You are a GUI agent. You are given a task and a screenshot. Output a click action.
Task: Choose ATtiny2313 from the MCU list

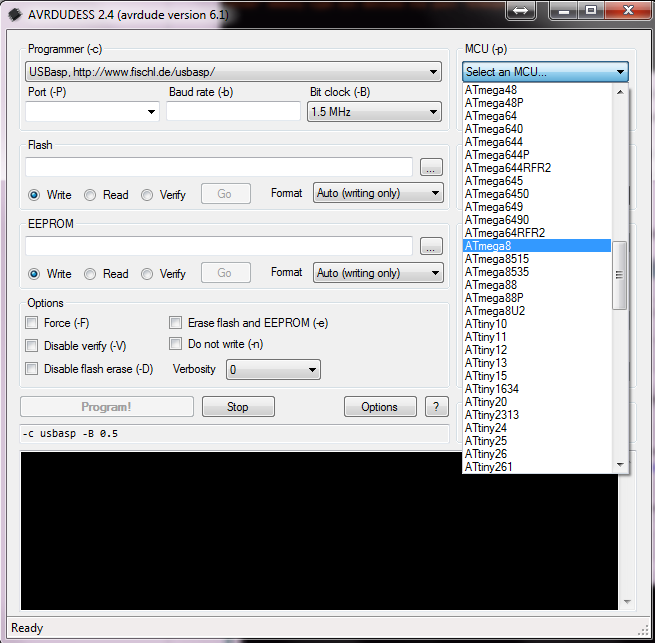[537, 415]
